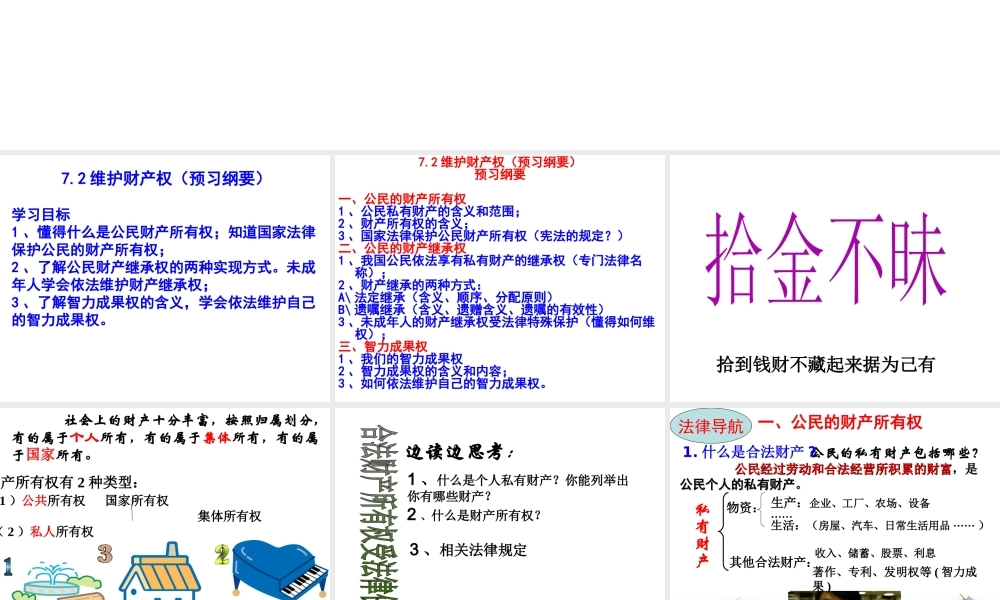The width and height of the screenshot is (1000, 600).
Task: Click objective line 1、懂得什么是公民财产所有权
Action: click(163, 240)
